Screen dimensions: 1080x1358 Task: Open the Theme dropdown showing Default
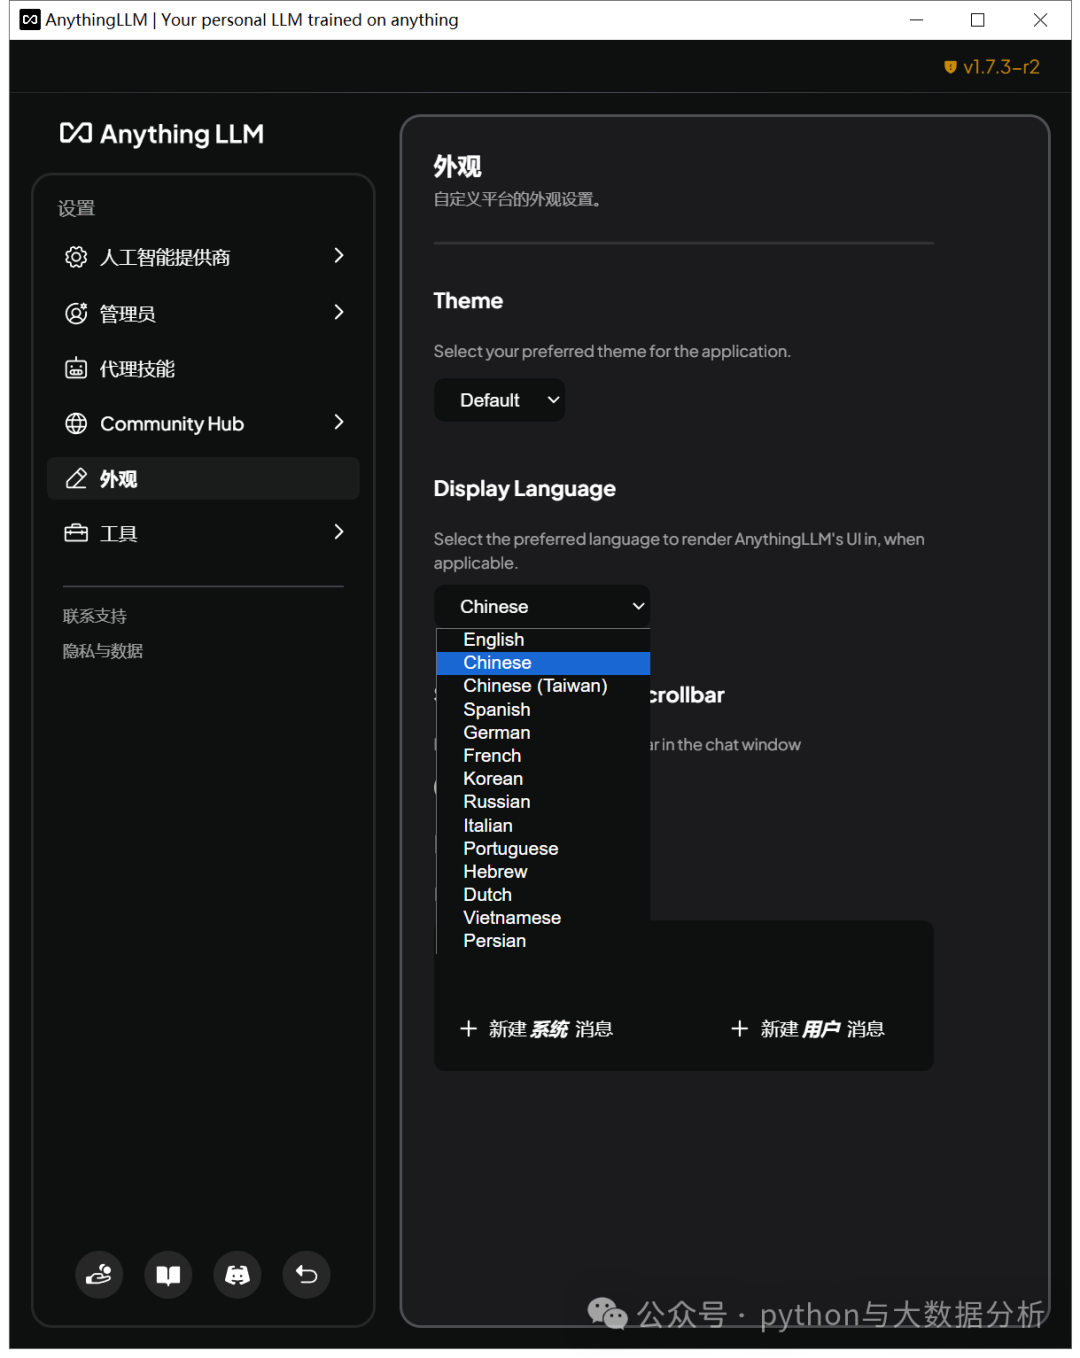click(499, 400)
